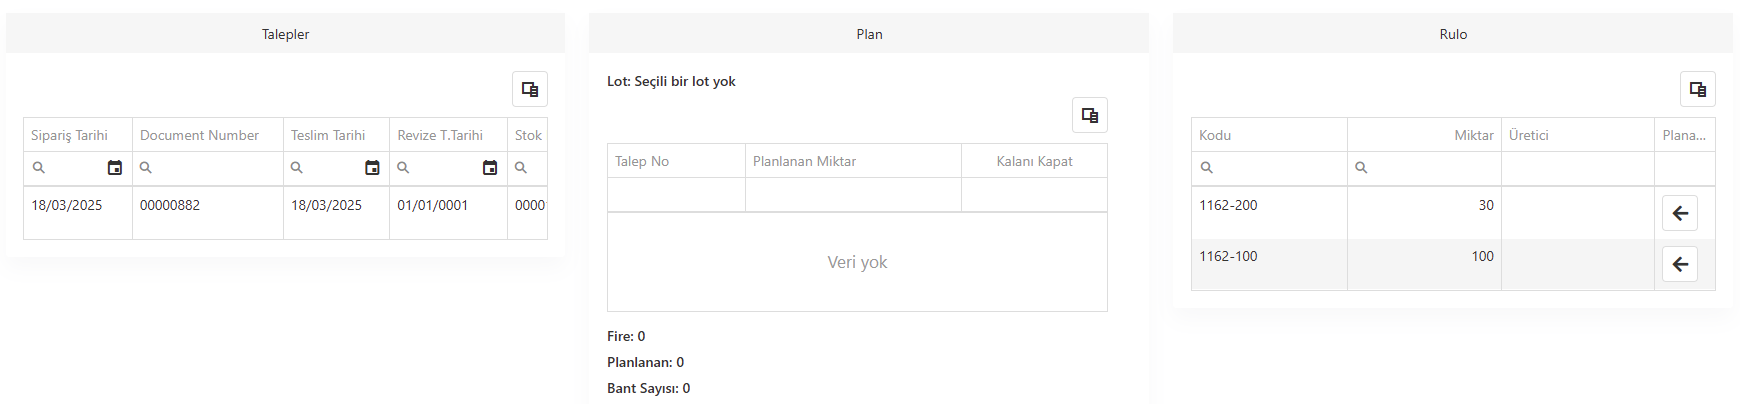Select the Talep No filter cell
Screen dimensions: 1740x404
(676, 195)
